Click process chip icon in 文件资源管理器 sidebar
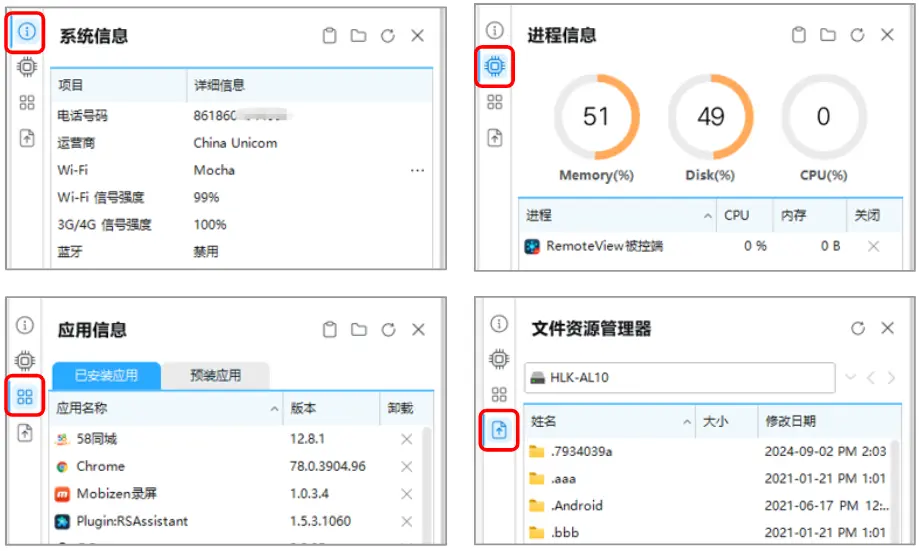Screen dimensions: 919x551 (x=499, y=359)
